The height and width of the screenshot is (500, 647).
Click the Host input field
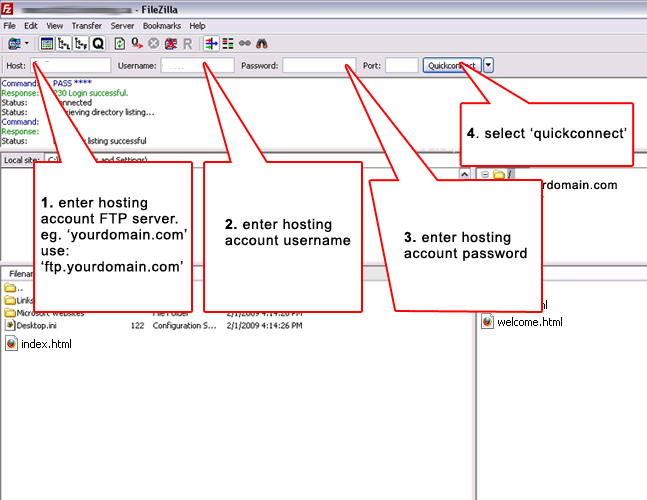click(71, 65)
